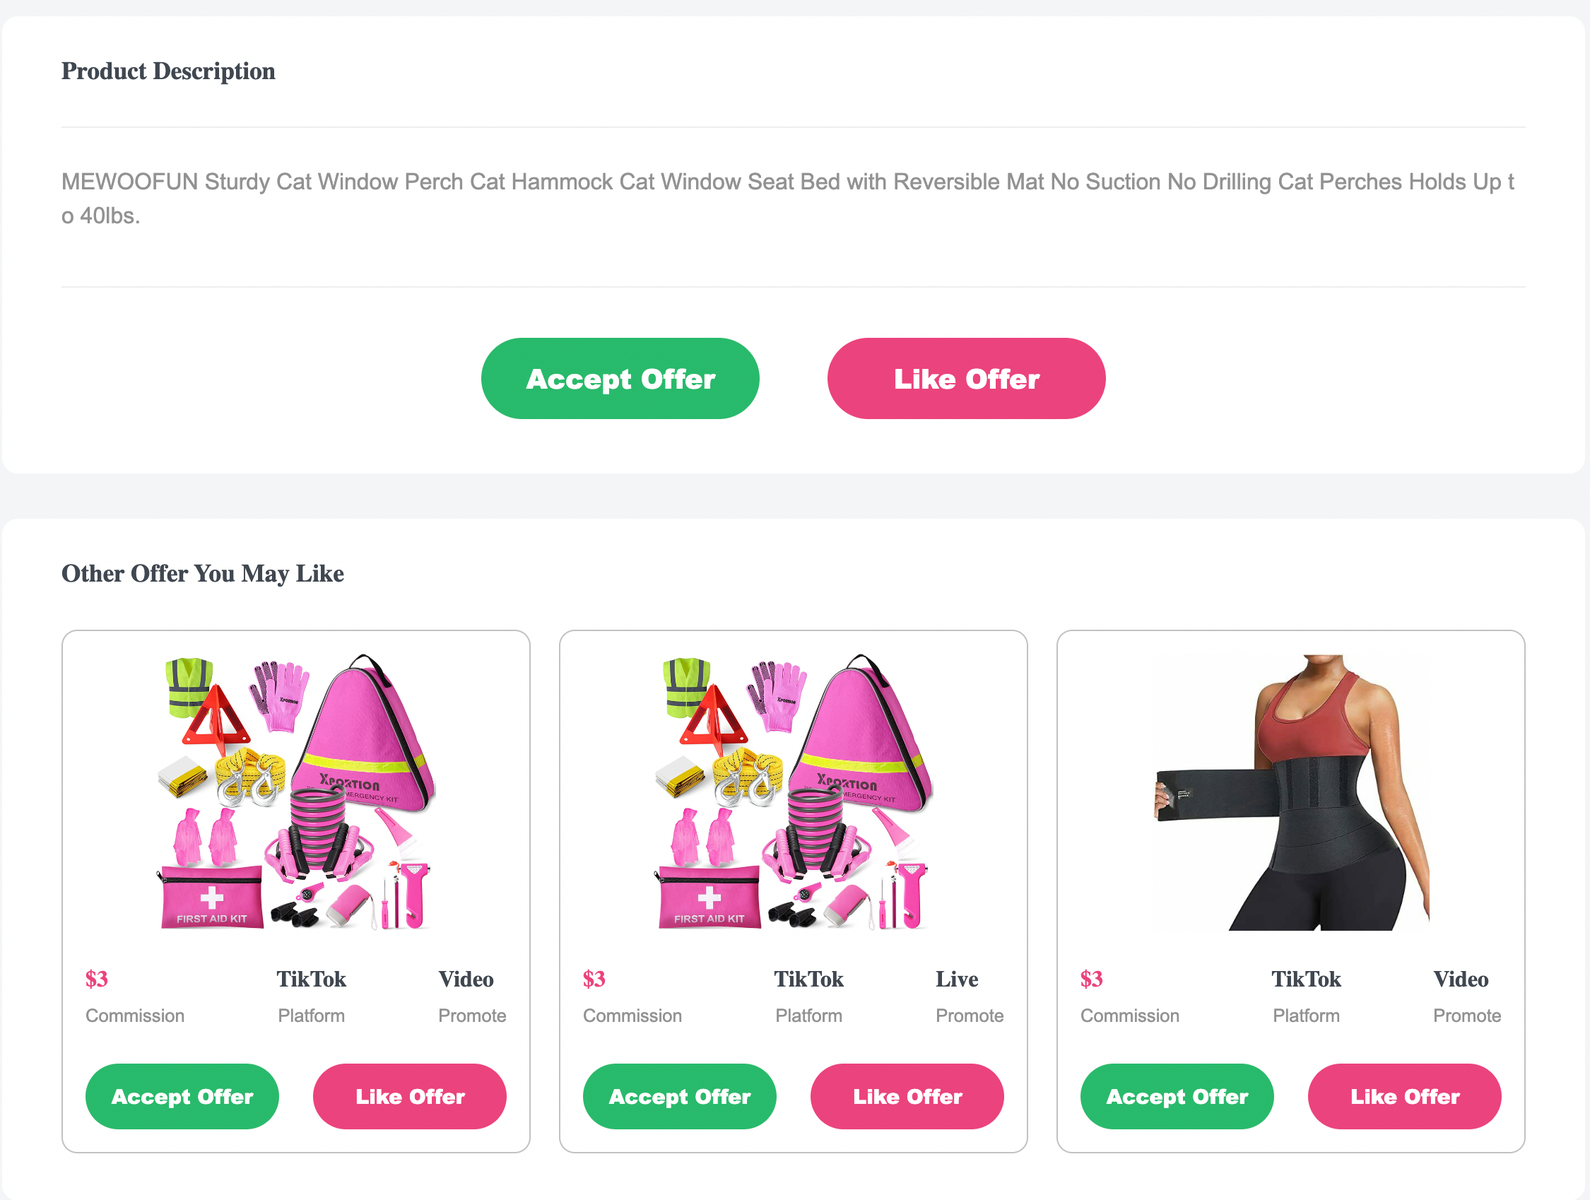
Task: Accept the emergency kit offer with Live promotion
Action: (680, 1097)
